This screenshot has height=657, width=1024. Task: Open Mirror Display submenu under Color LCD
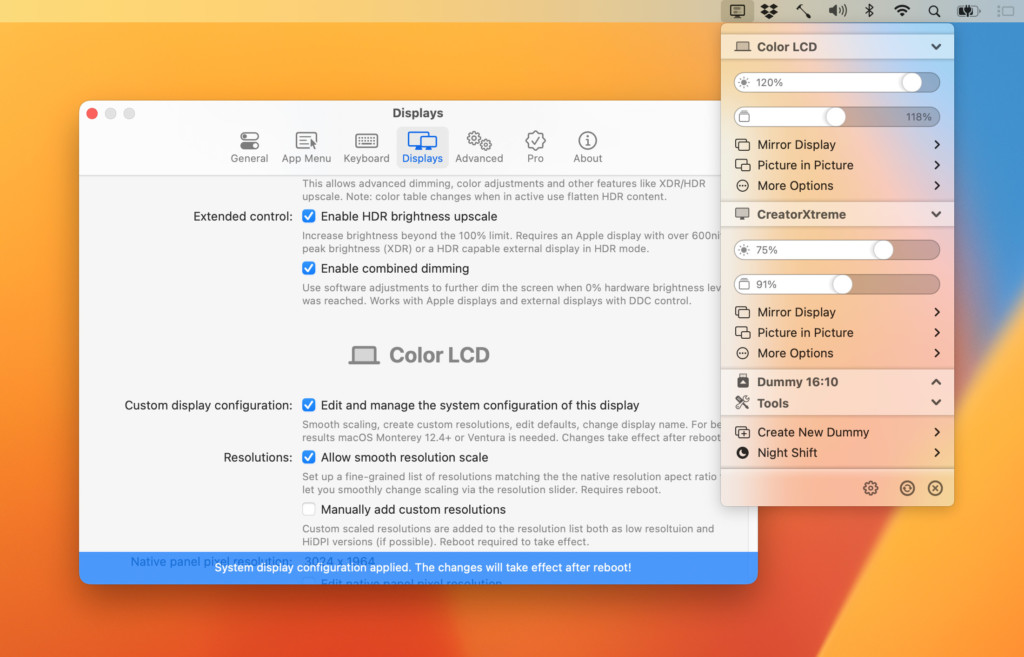tap(837, 144)
